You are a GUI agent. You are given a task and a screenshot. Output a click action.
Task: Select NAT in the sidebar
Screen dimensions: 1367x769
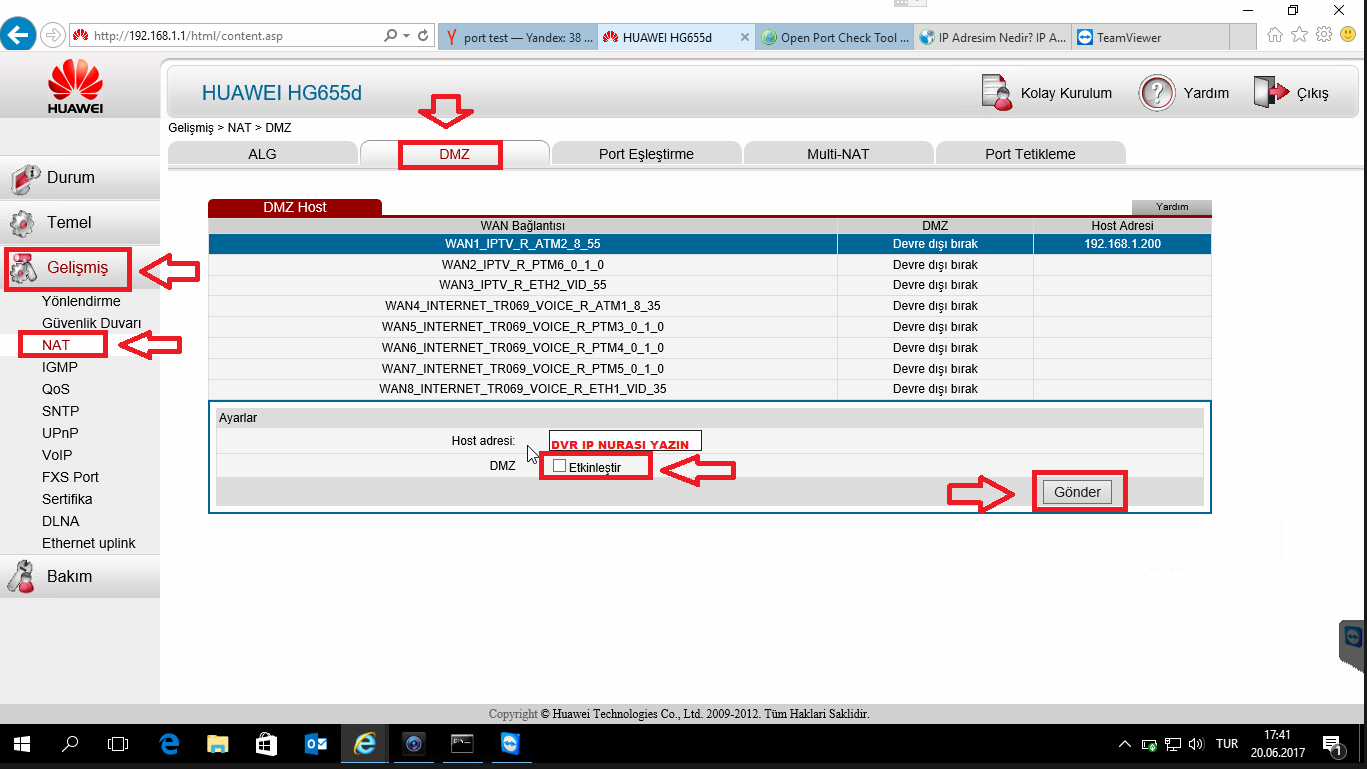pos(56,345)
